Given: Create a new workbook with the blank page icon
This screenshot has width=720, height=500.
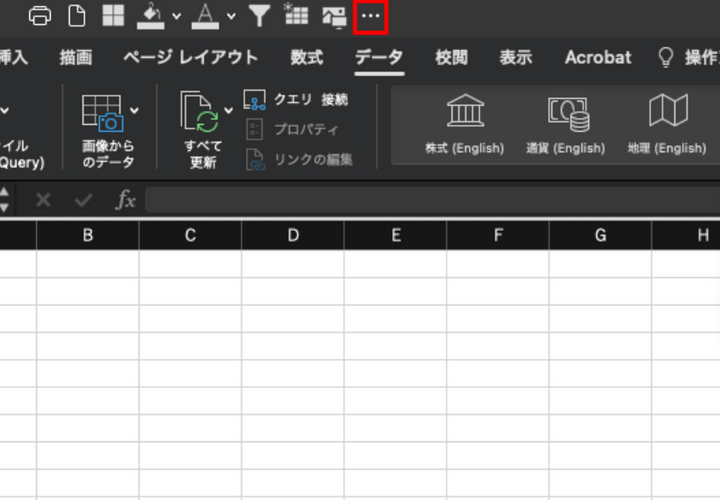Looking at the screenshot, I should point(77,16).
